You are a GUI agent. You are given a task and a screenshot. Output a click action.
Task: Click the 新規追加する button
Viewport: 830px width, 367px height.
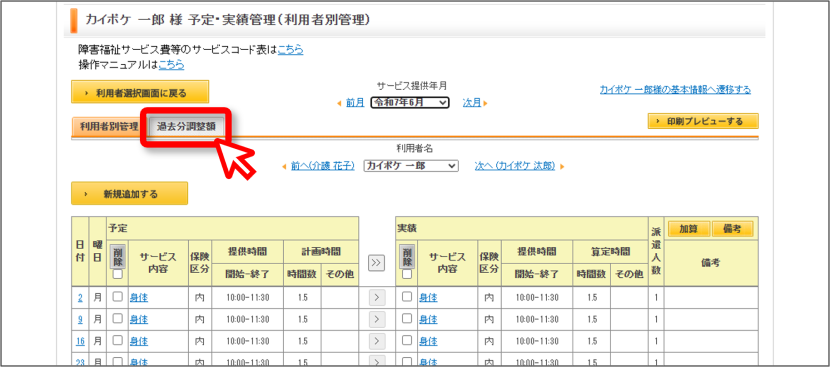pyautogui.click(x=130, y=193)
